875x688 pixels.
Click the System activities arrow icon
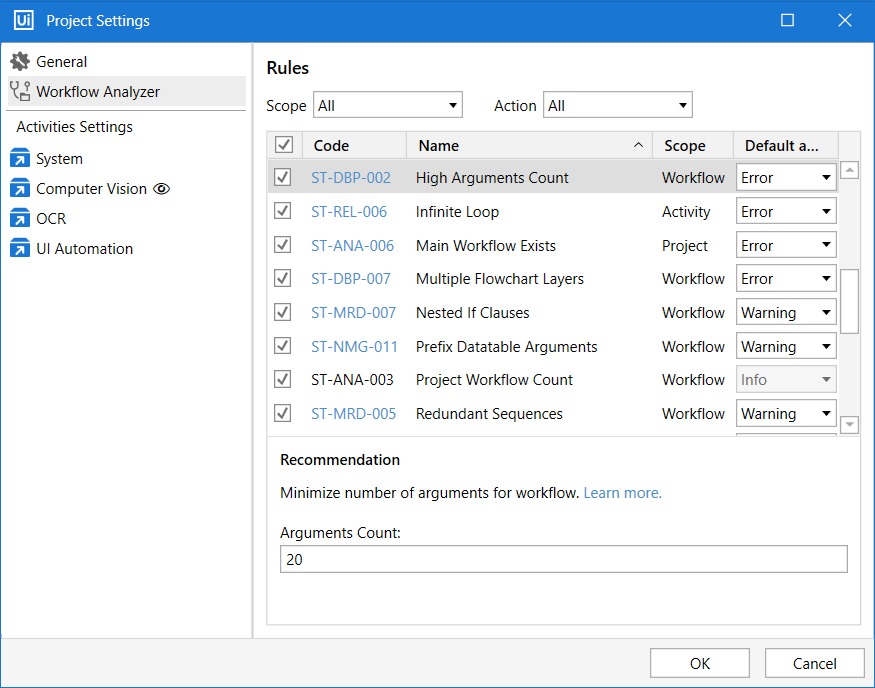click(20, 159)
